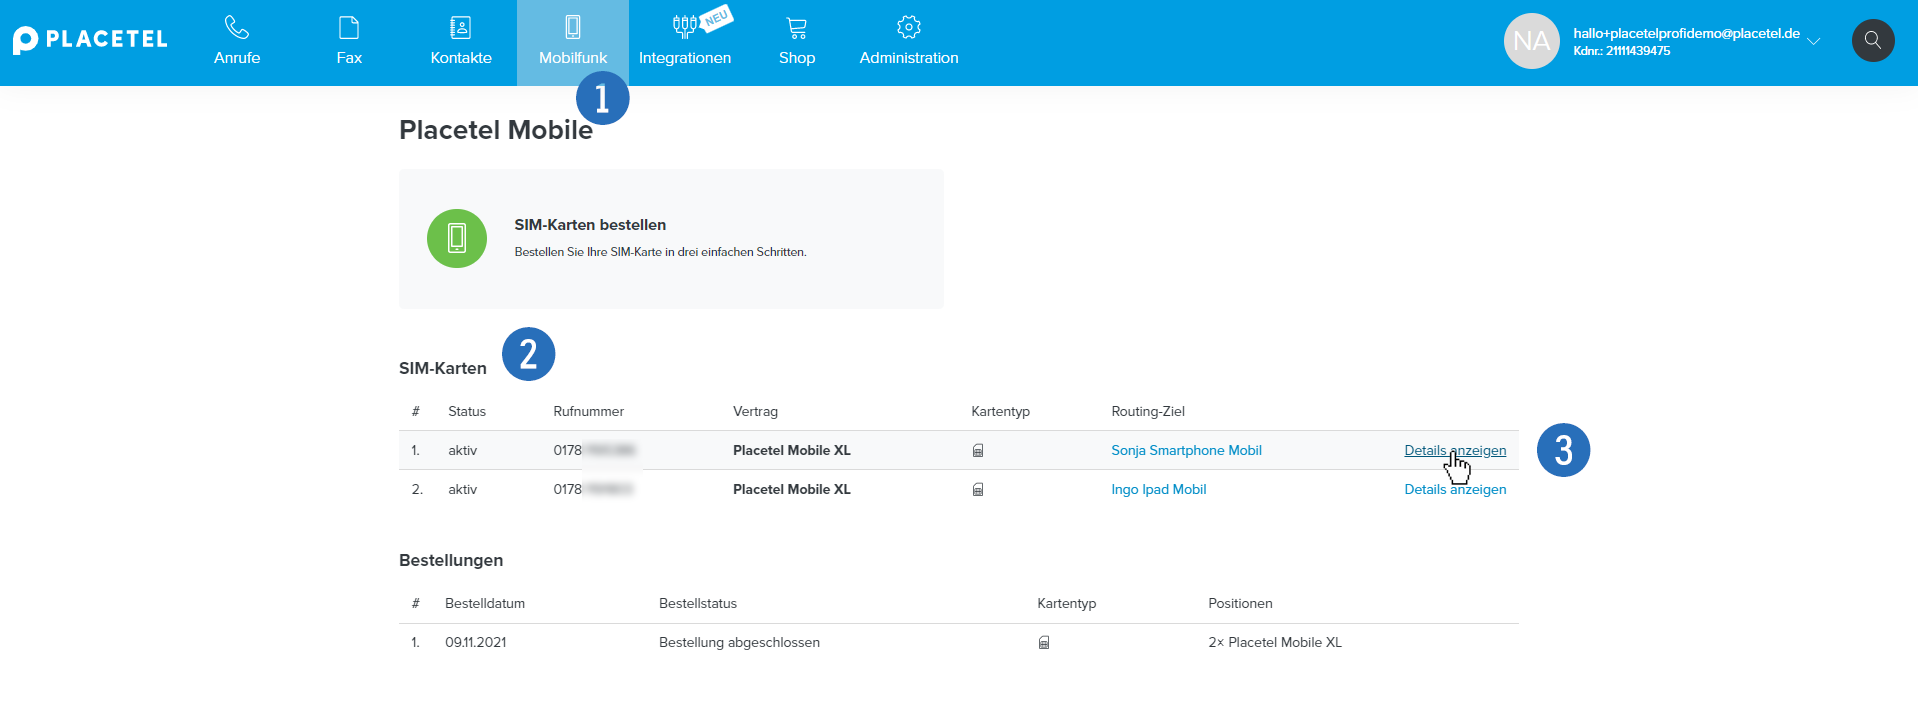Open the Kontakte address book icon

(461, 27)
